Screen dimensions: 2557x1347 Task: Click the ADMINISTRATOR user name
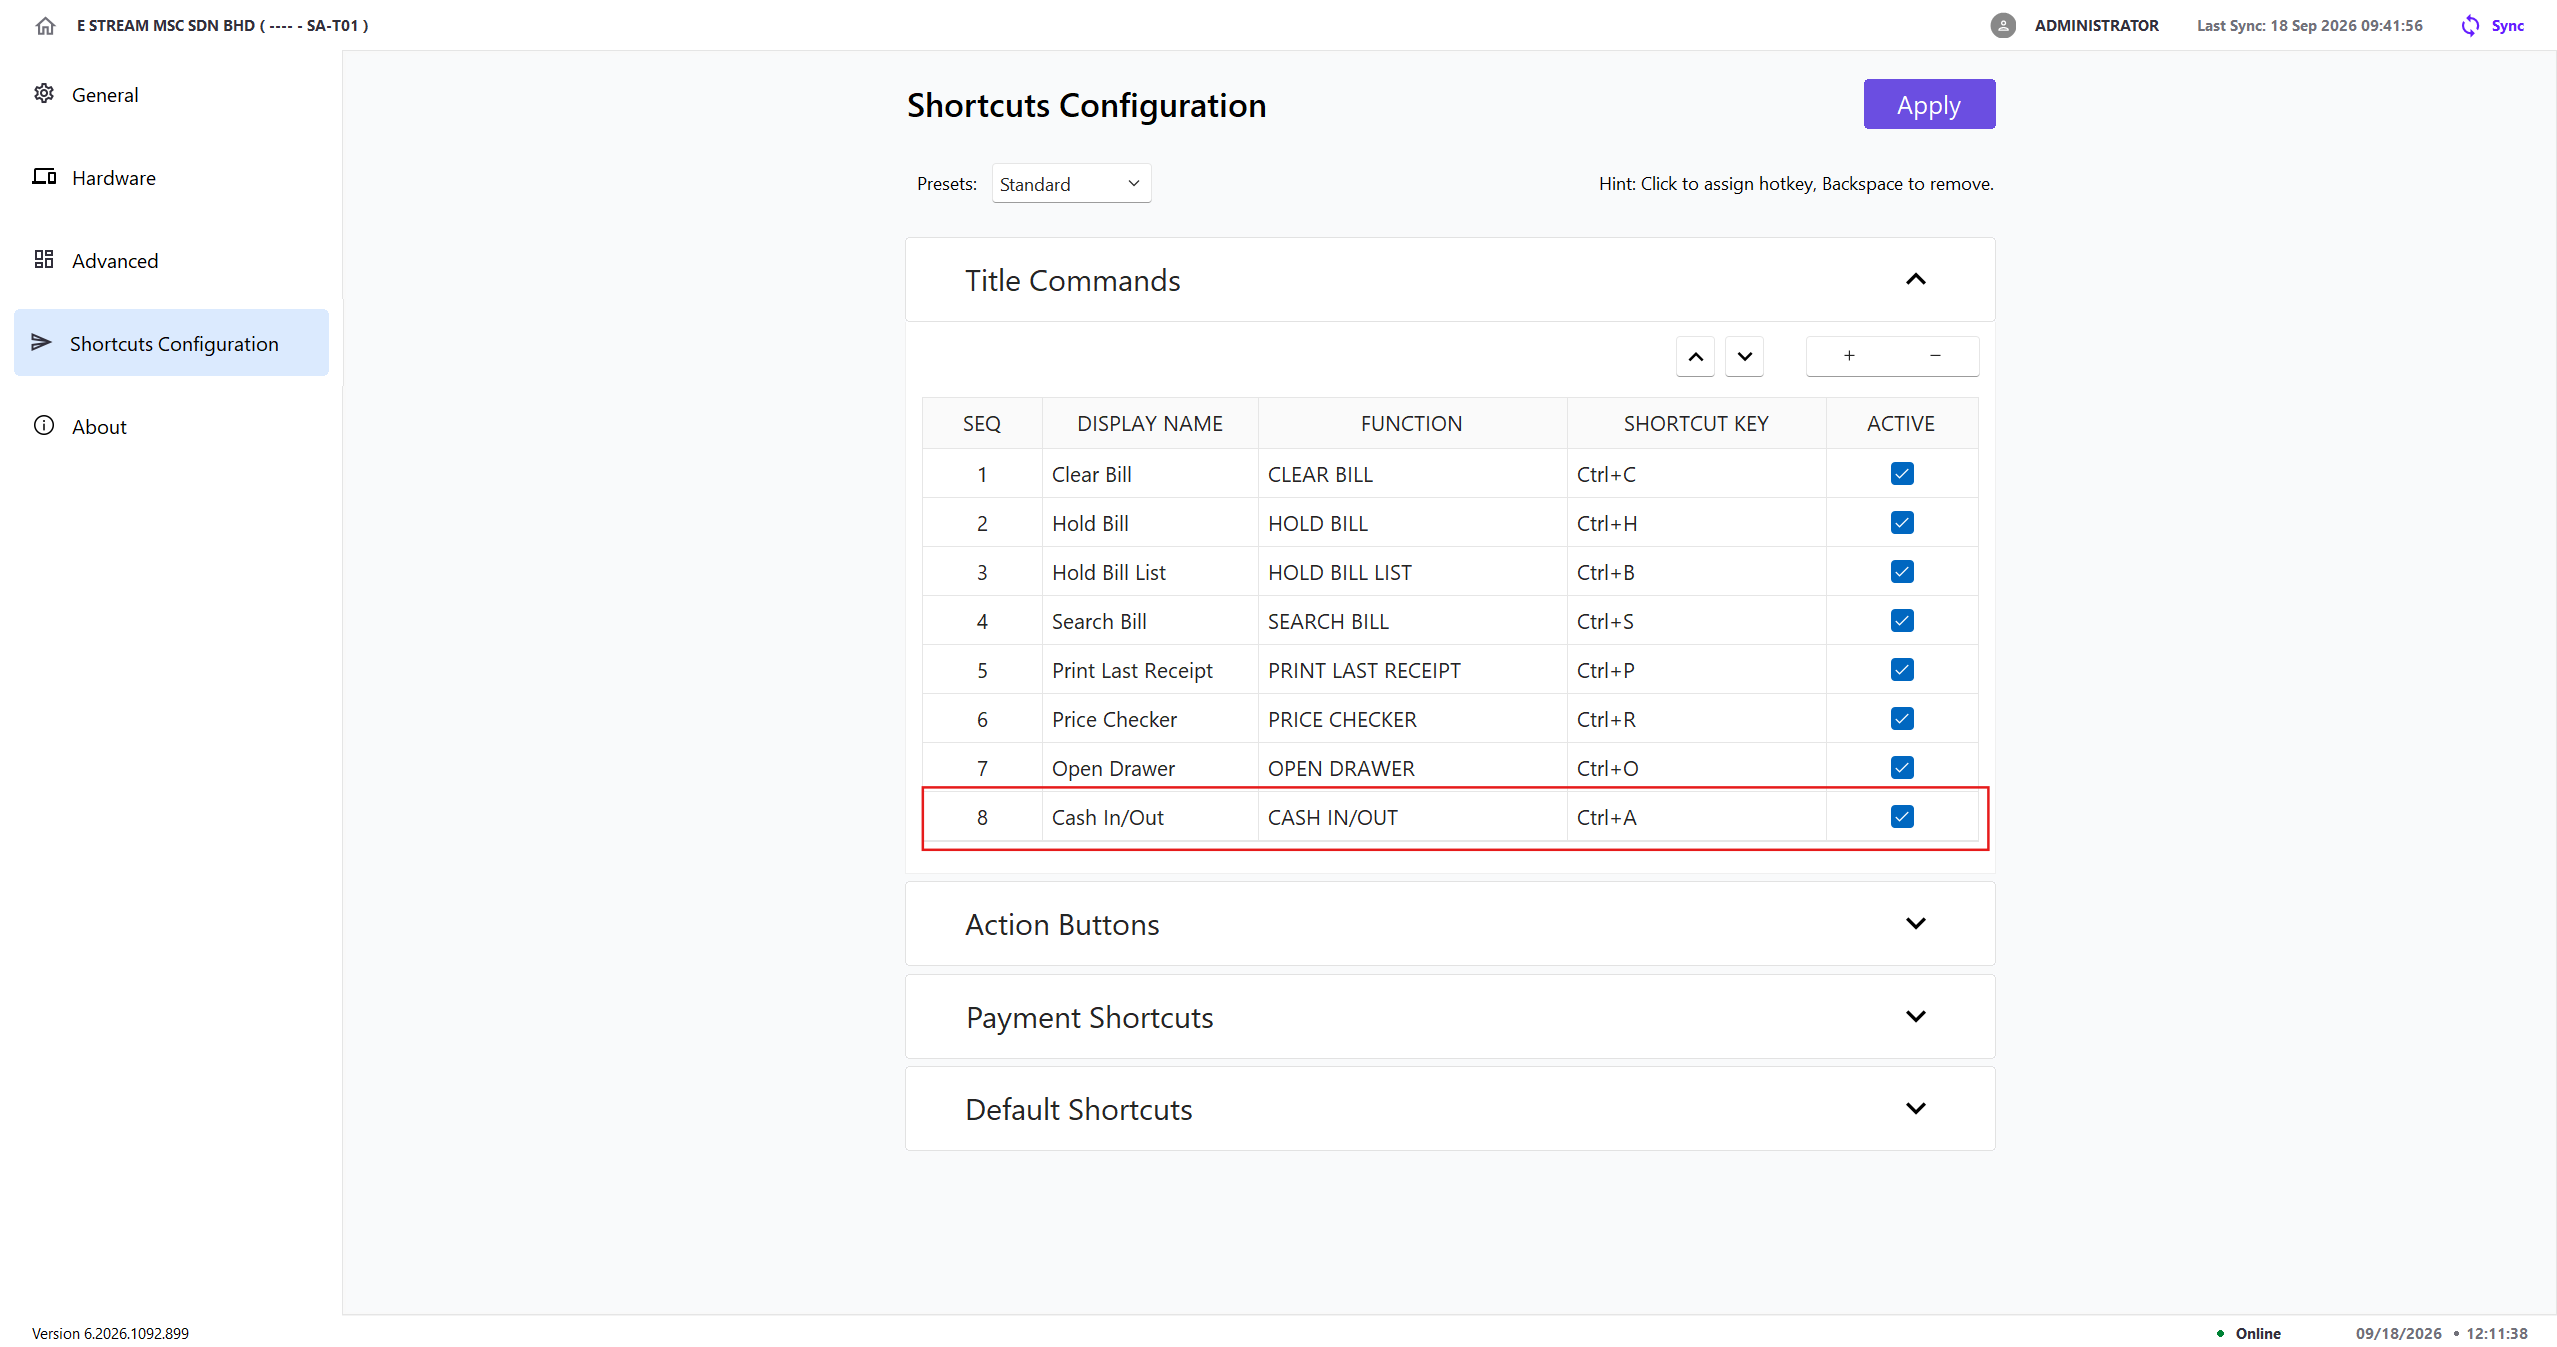pyautogui.click(x=2096, y=26)
